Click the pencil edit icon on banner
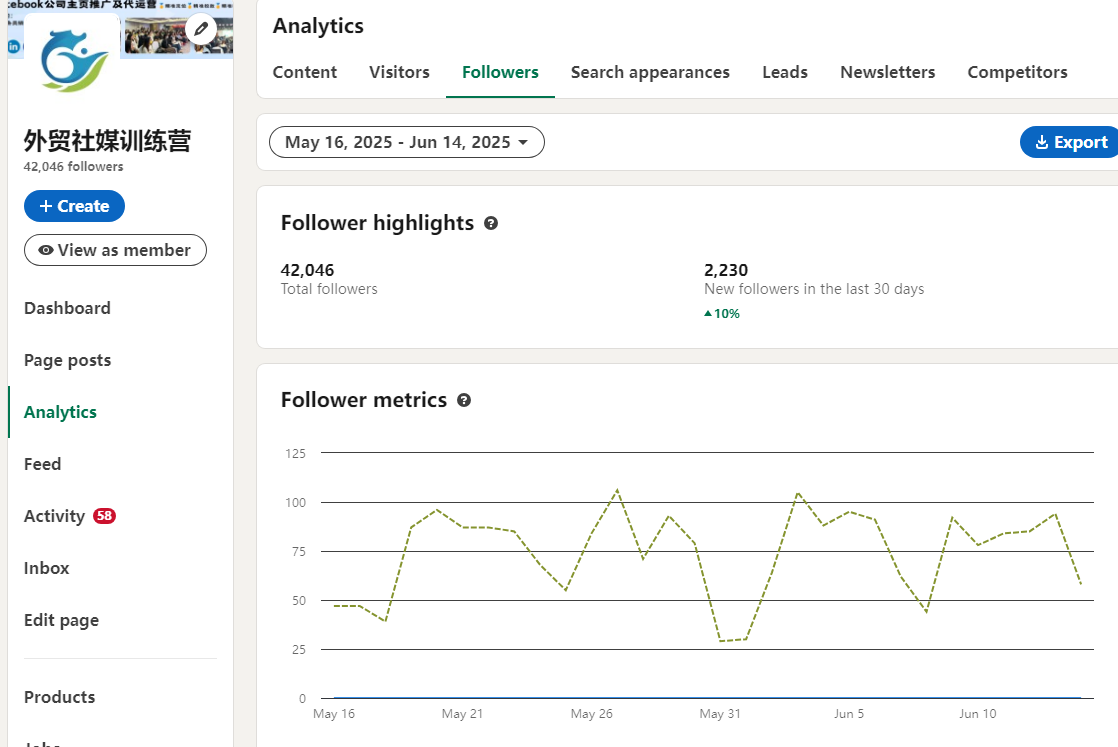 point(201,29)
